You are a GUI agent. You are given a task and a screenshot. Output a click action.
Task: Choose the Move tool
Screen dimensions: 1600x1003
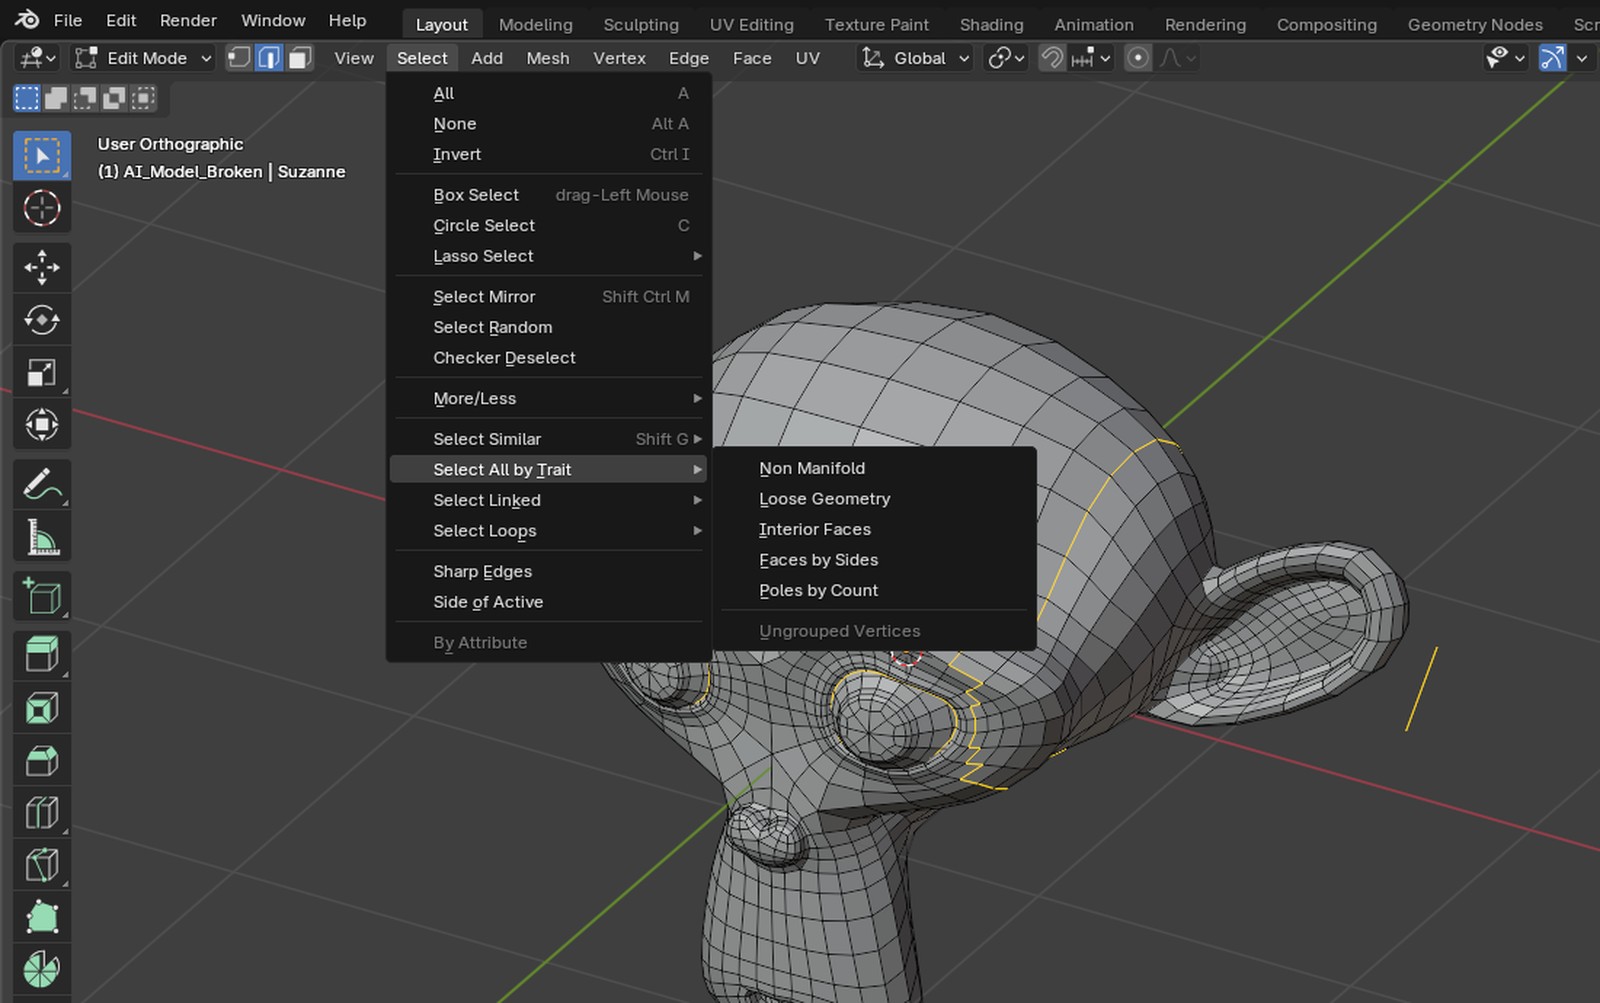point(42,267)
